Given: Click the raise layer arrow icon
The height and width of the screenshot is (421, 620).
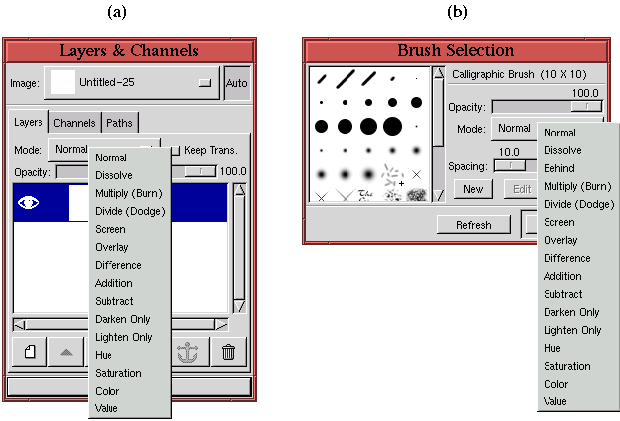Looking at the screenshot, I should tap(66, 351).
